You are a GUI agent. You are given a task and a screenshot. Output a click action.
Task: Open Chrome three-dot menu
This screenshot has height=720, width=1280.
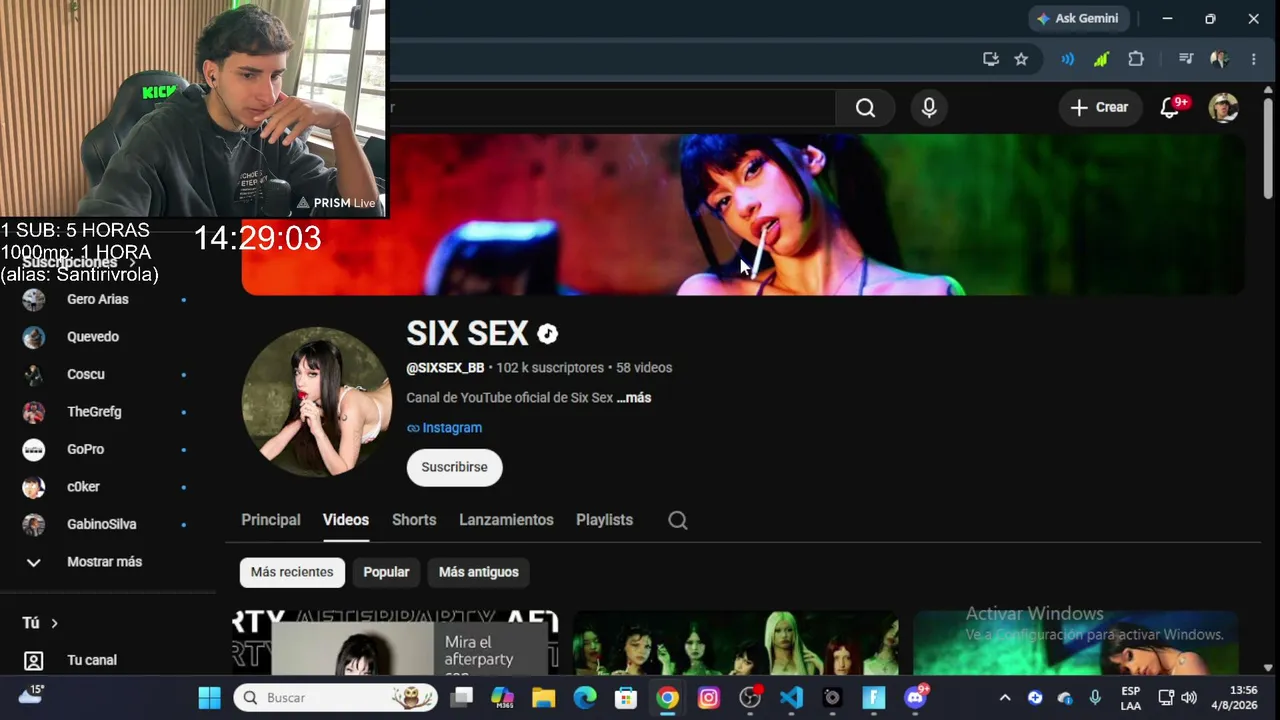point(1254,59)
